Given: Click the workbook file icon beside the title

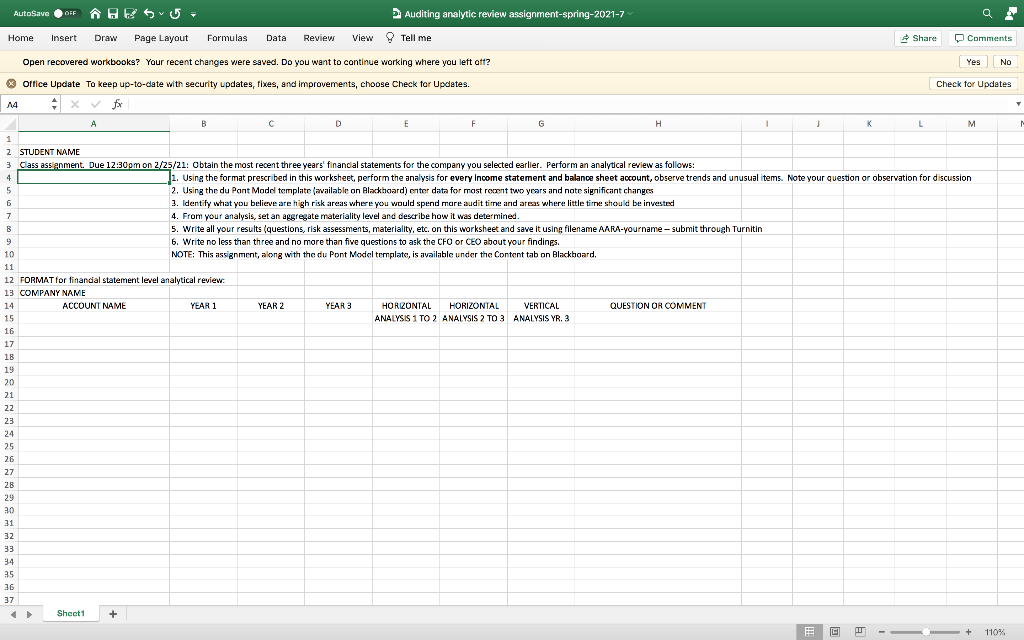Looking at the screenshot, I should [x=396, y=13].
